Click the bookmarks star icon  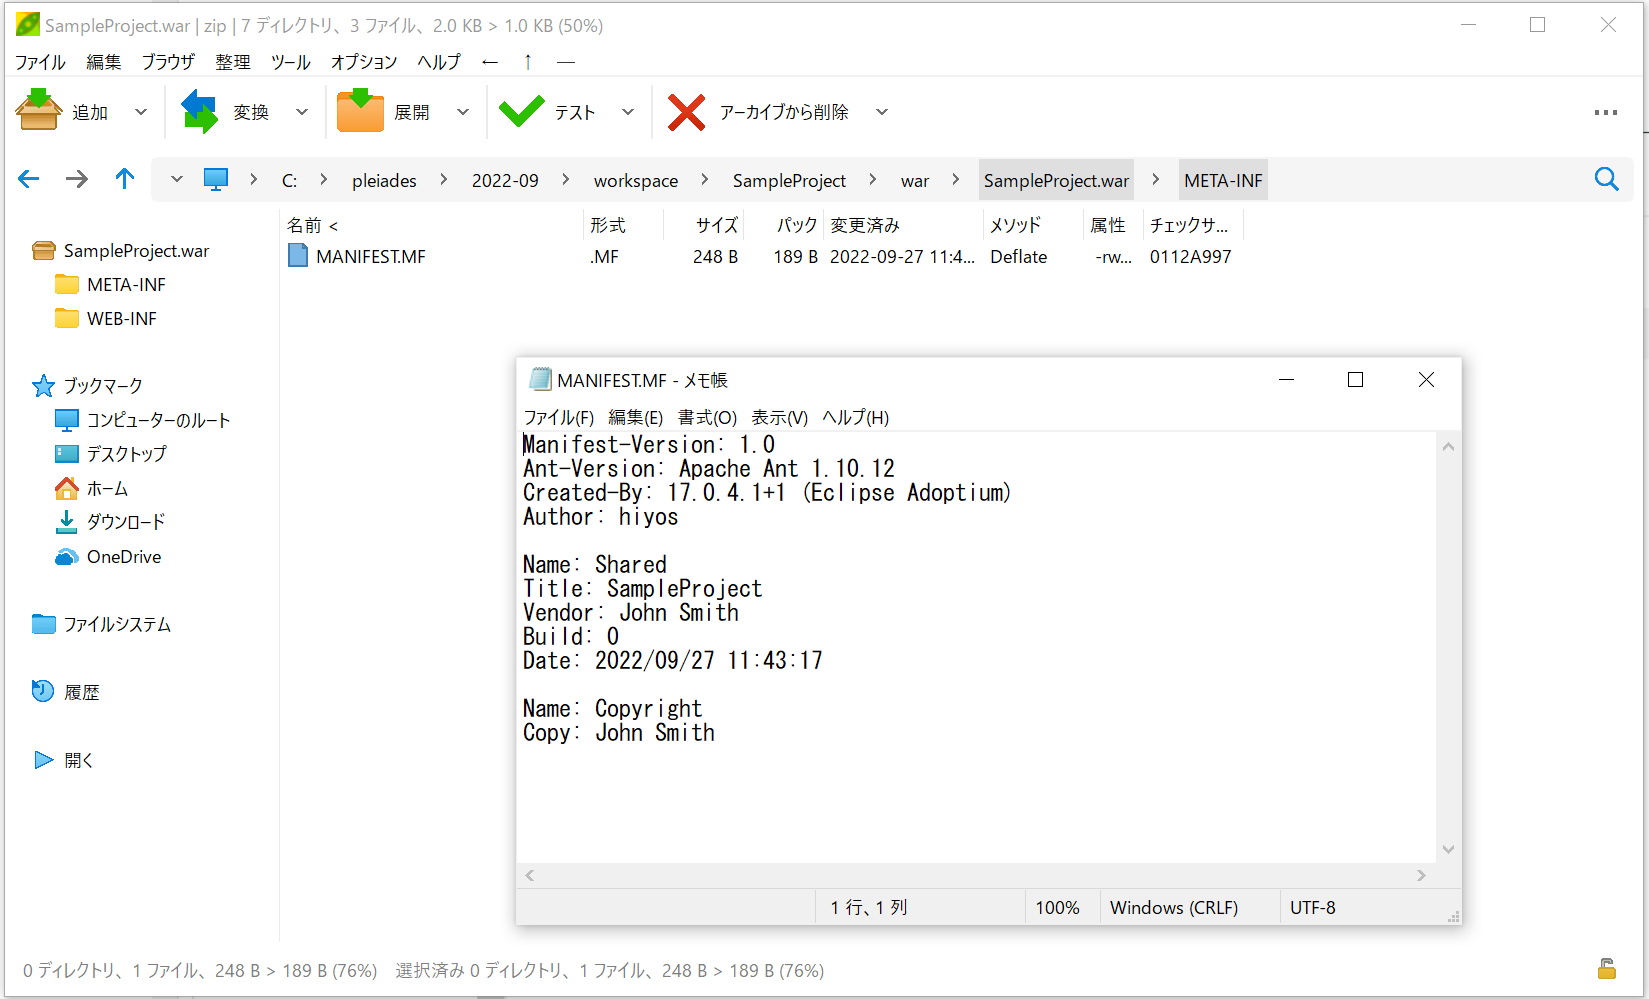[43, 386]
